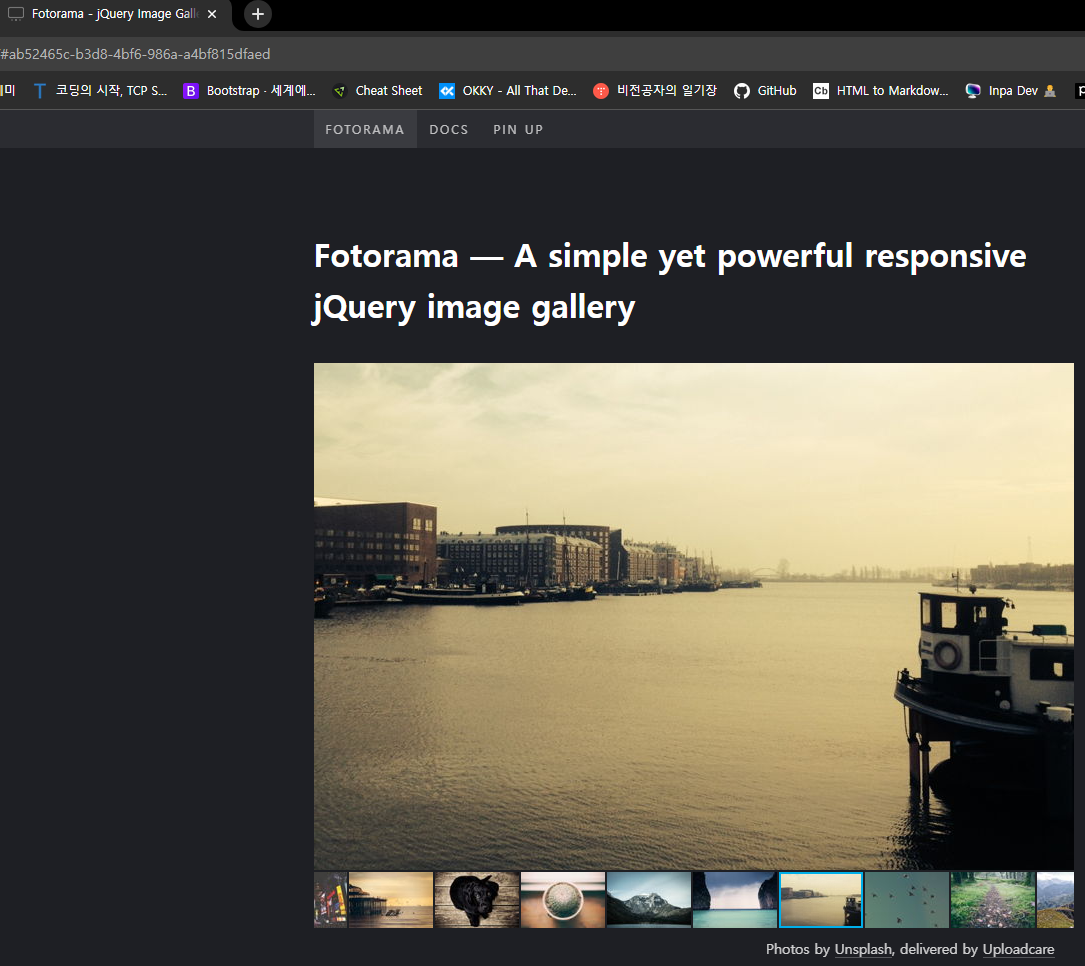Follow the Unsplash link
The width and height of the screenshot is (1085, 966).
[x=864, y=949]
